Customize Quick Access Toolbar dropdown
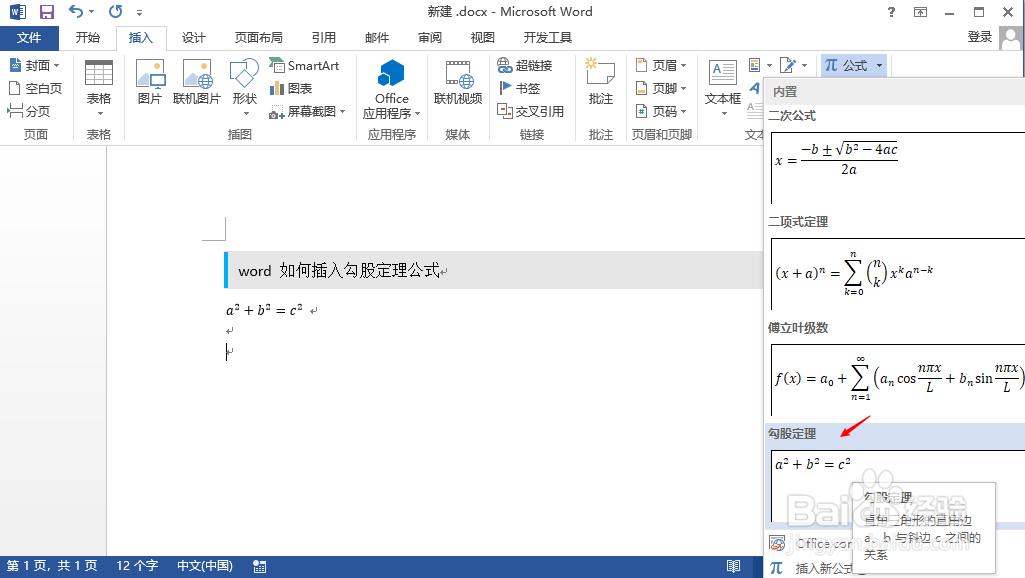Viewport: 1025px width, 578px height. click(139, 12)
